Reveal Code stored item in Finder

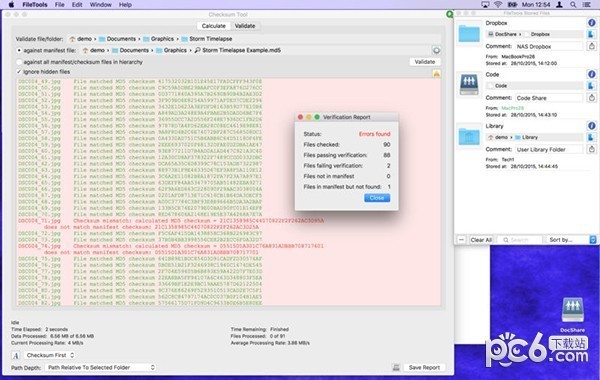[592, 86]
